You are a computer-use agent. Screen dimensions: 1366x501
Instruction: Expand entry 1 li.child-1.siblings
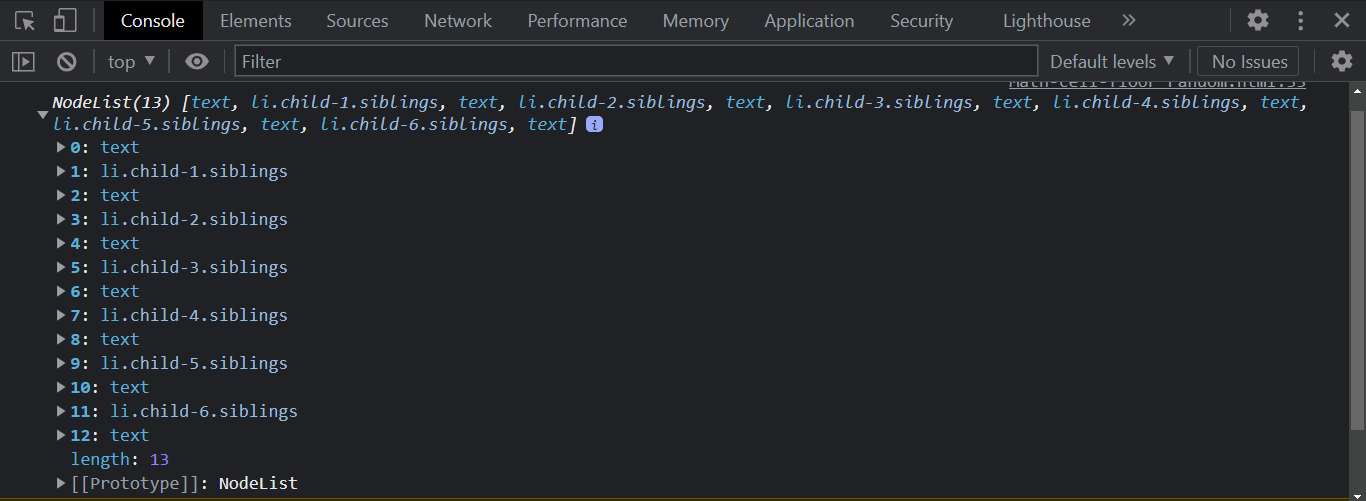pyautogui.click(x=62, y=171)
